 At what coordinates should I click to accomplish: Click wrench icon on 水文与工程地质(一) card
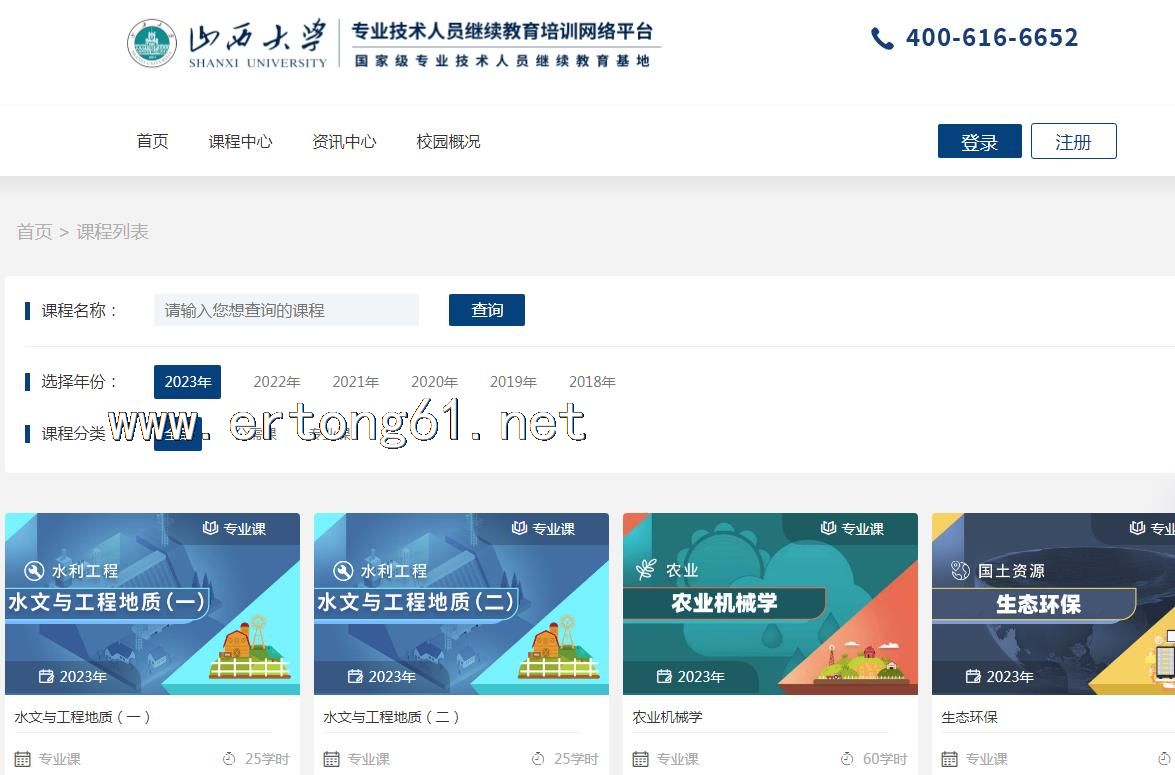tap(33, 571)
